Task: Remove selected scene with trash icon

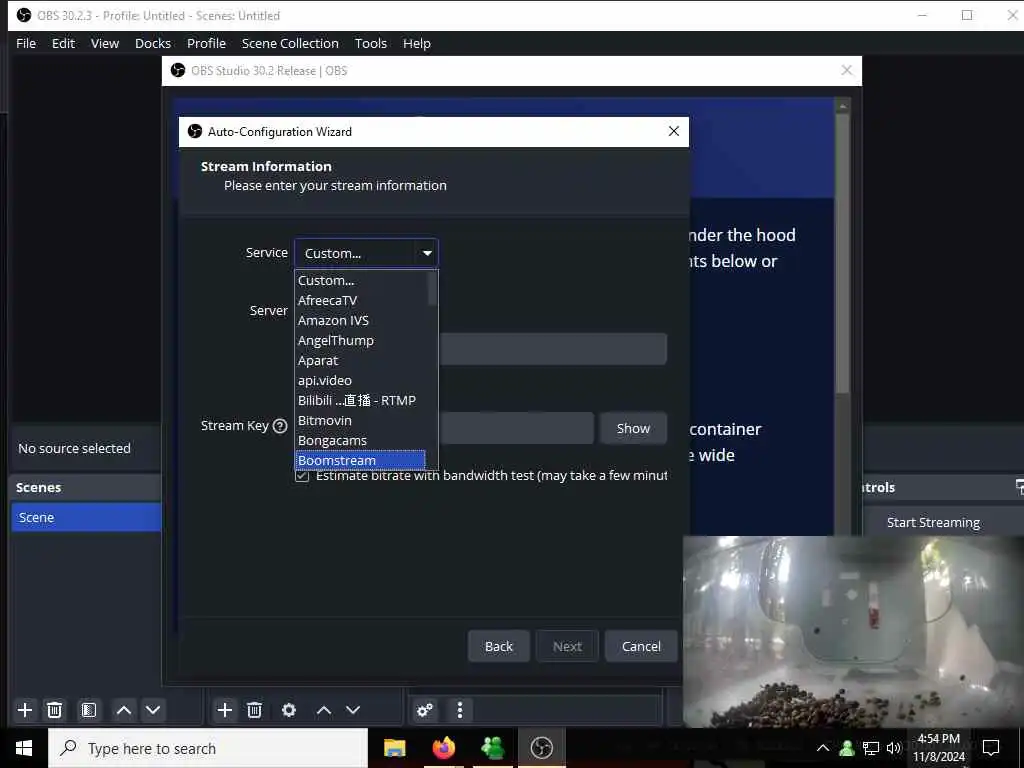Action: 55,710
